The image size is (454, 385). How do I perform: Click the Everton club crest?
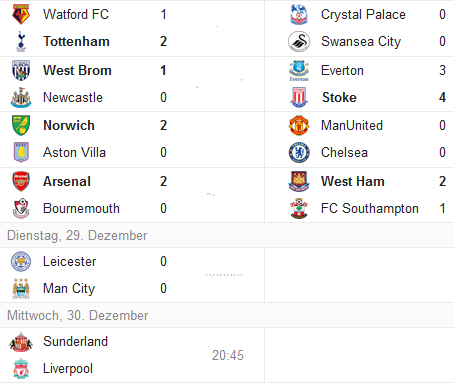pyautogui.click(x=299, y=70)
